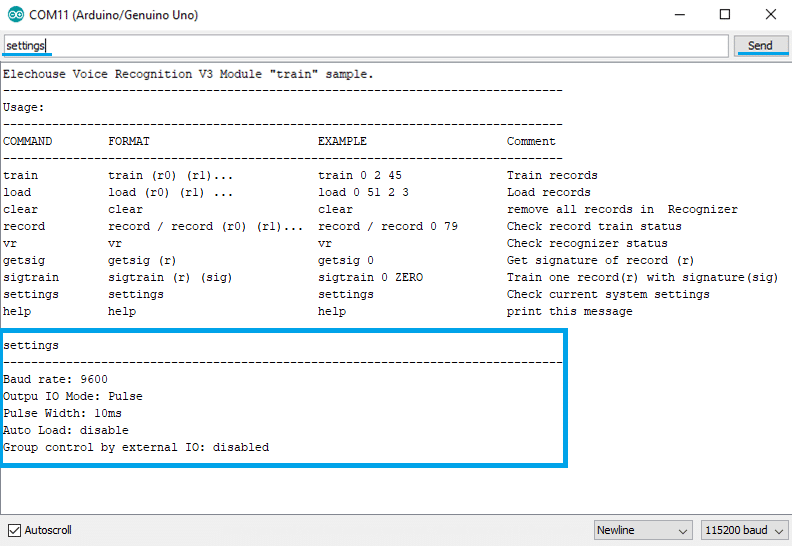Click 'record / record (r0) (r1)...' format text
The image size is (792, 546).
(x=206, y=226)
